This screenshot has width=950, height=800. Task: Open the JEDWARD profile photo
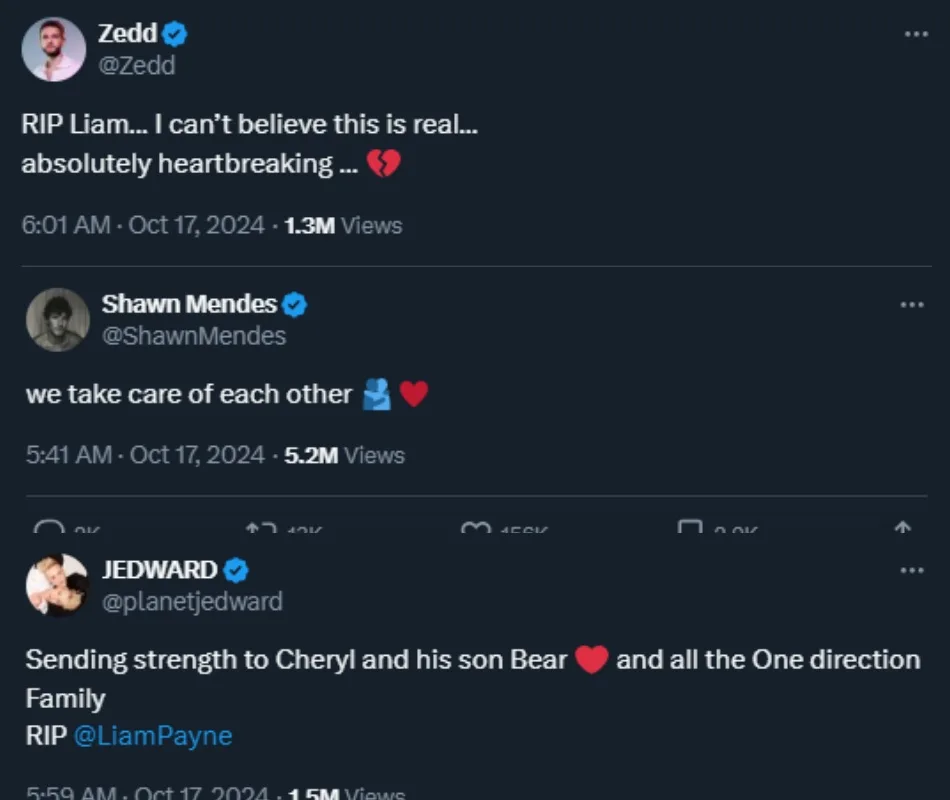tap(57, 585)
